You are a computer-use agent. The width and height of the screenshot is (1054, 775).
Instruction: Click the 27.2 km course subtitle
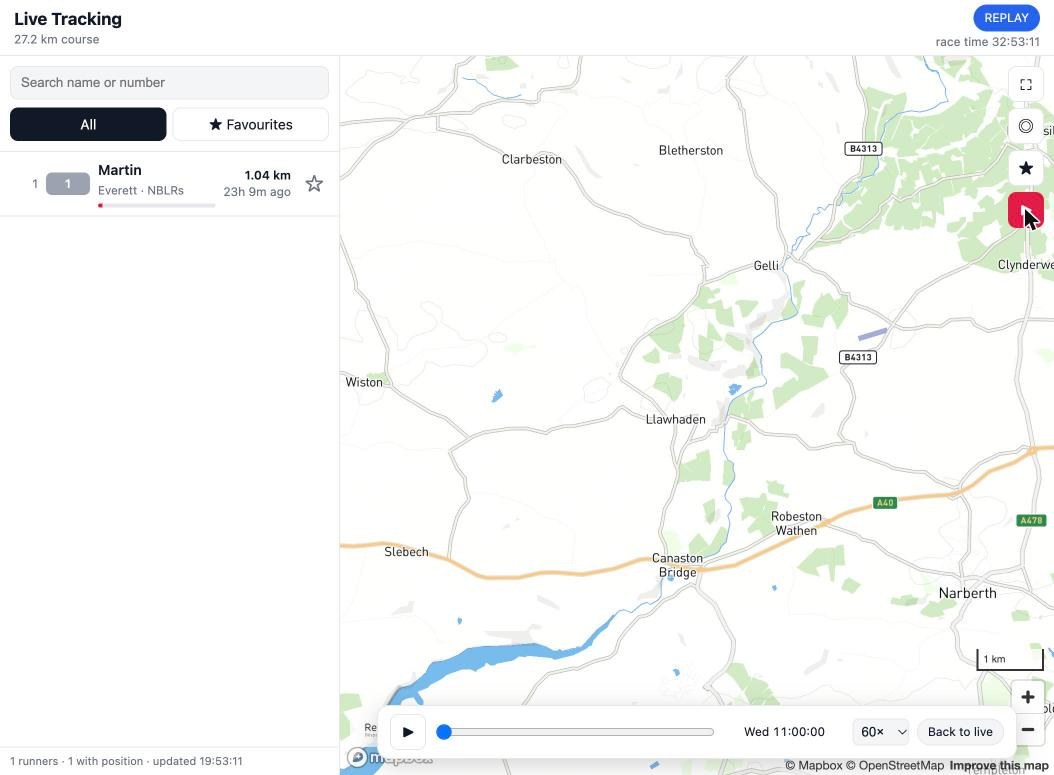click(x=56, y=40)
